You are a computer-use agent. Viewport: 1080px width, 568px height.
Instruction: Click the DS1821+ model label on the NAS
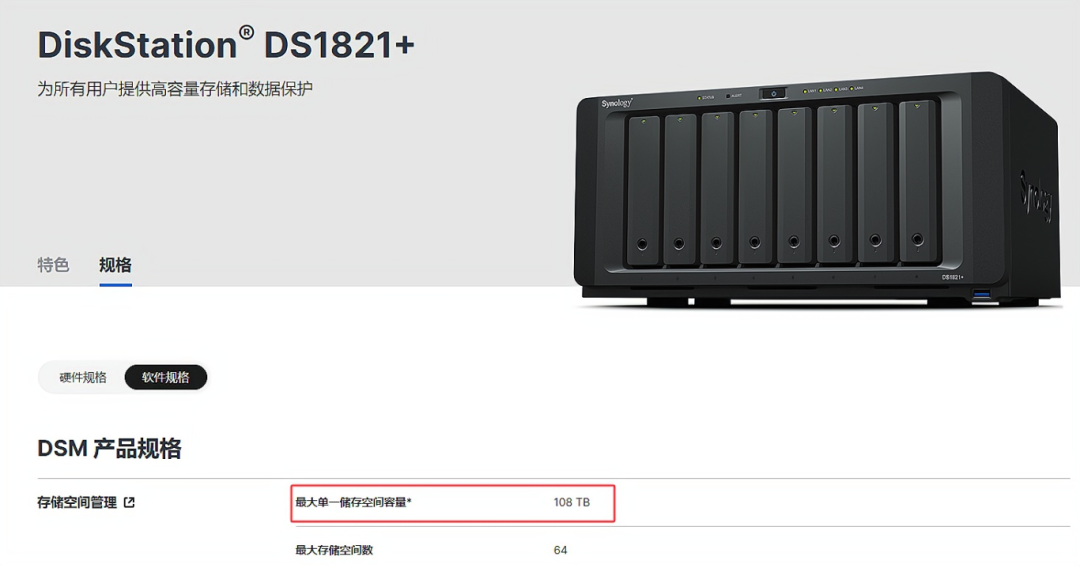(953, 277)
